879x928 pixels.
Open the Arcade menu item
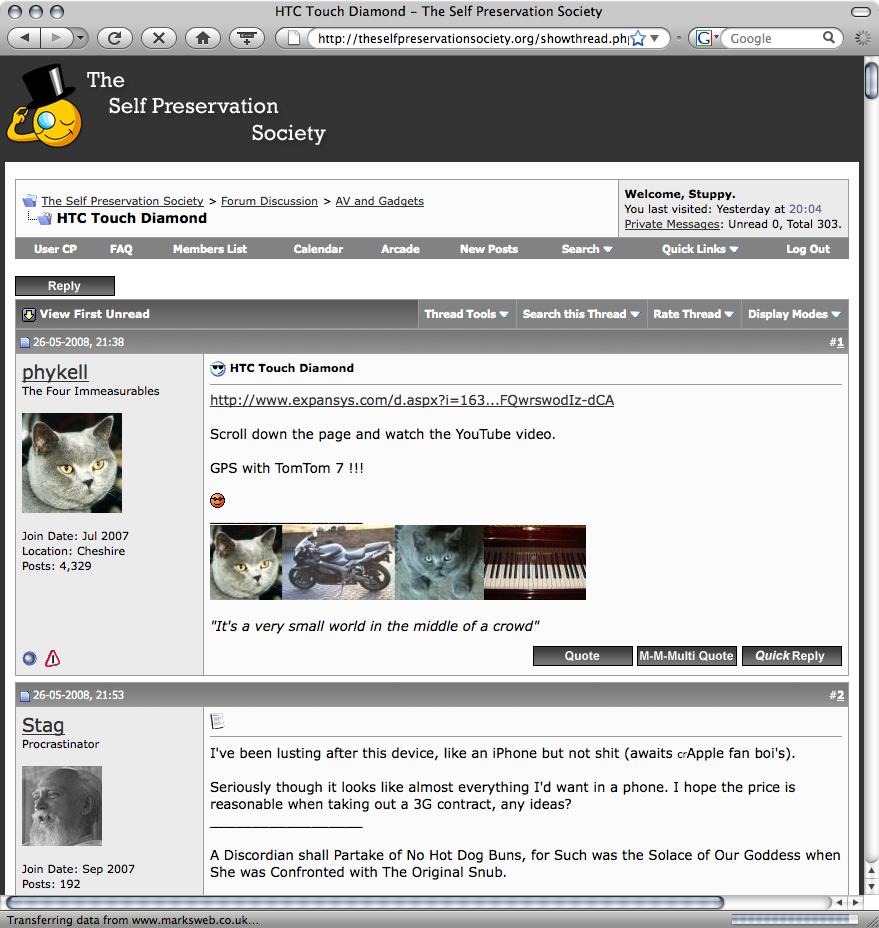[400, 249]
